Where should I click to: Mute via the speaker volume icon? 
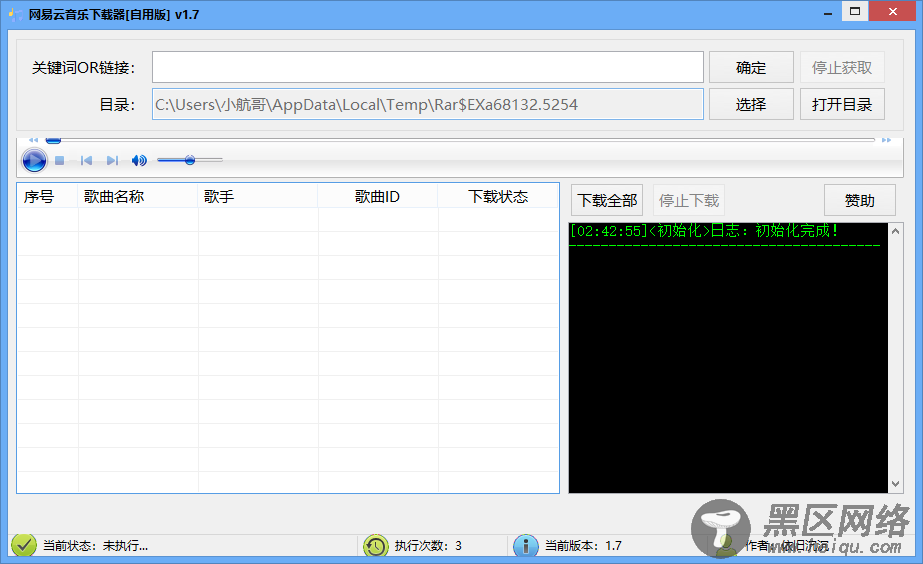click(x=139, y=160)
